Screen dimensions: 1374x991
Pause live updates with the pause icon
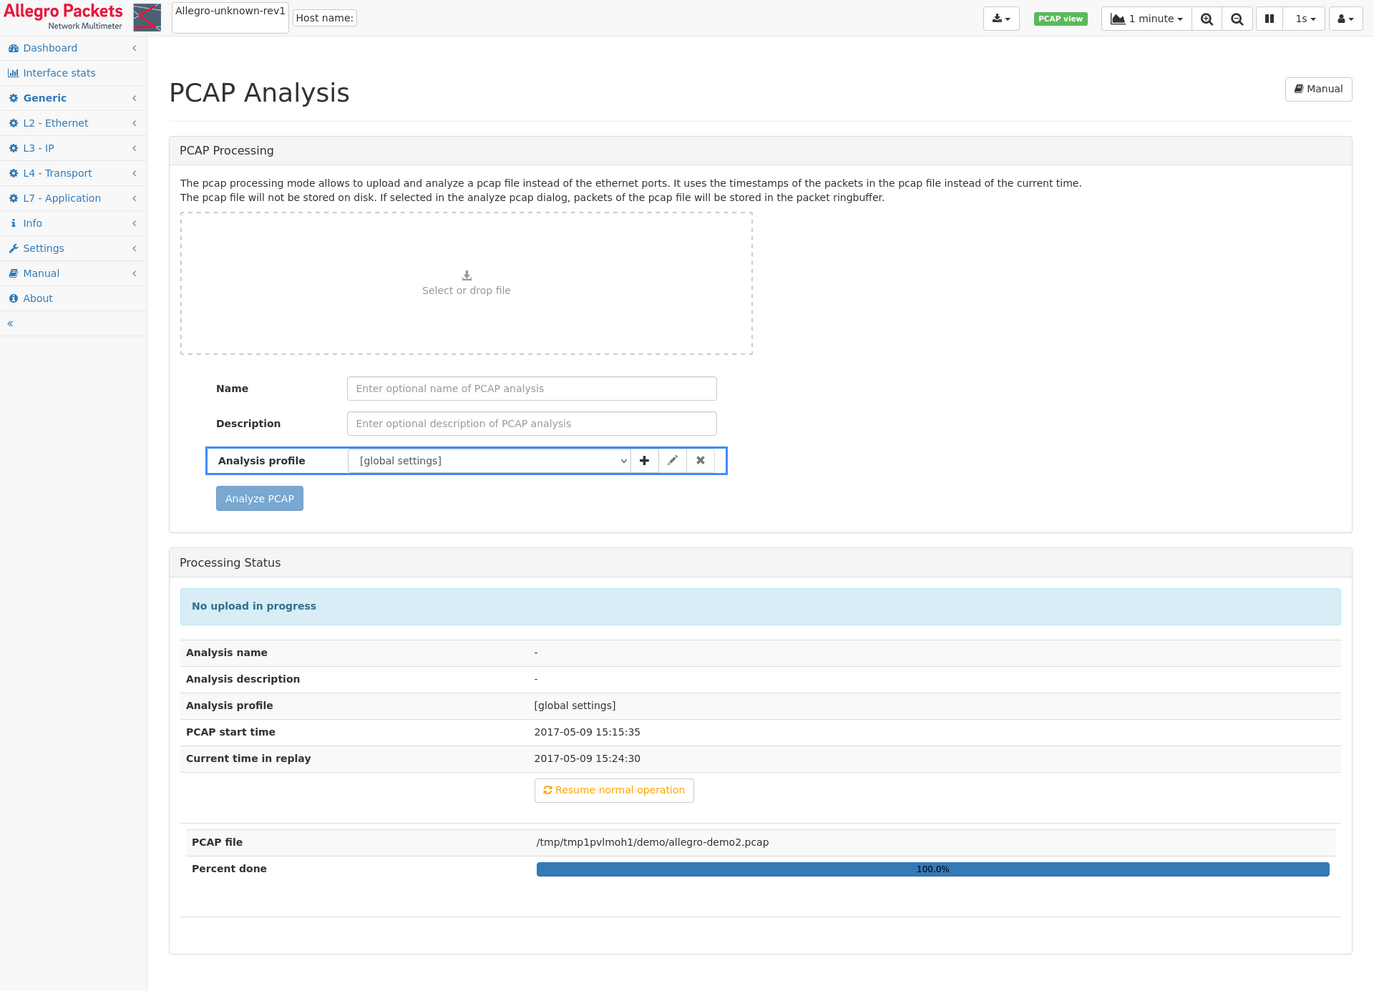(1269, 19)
